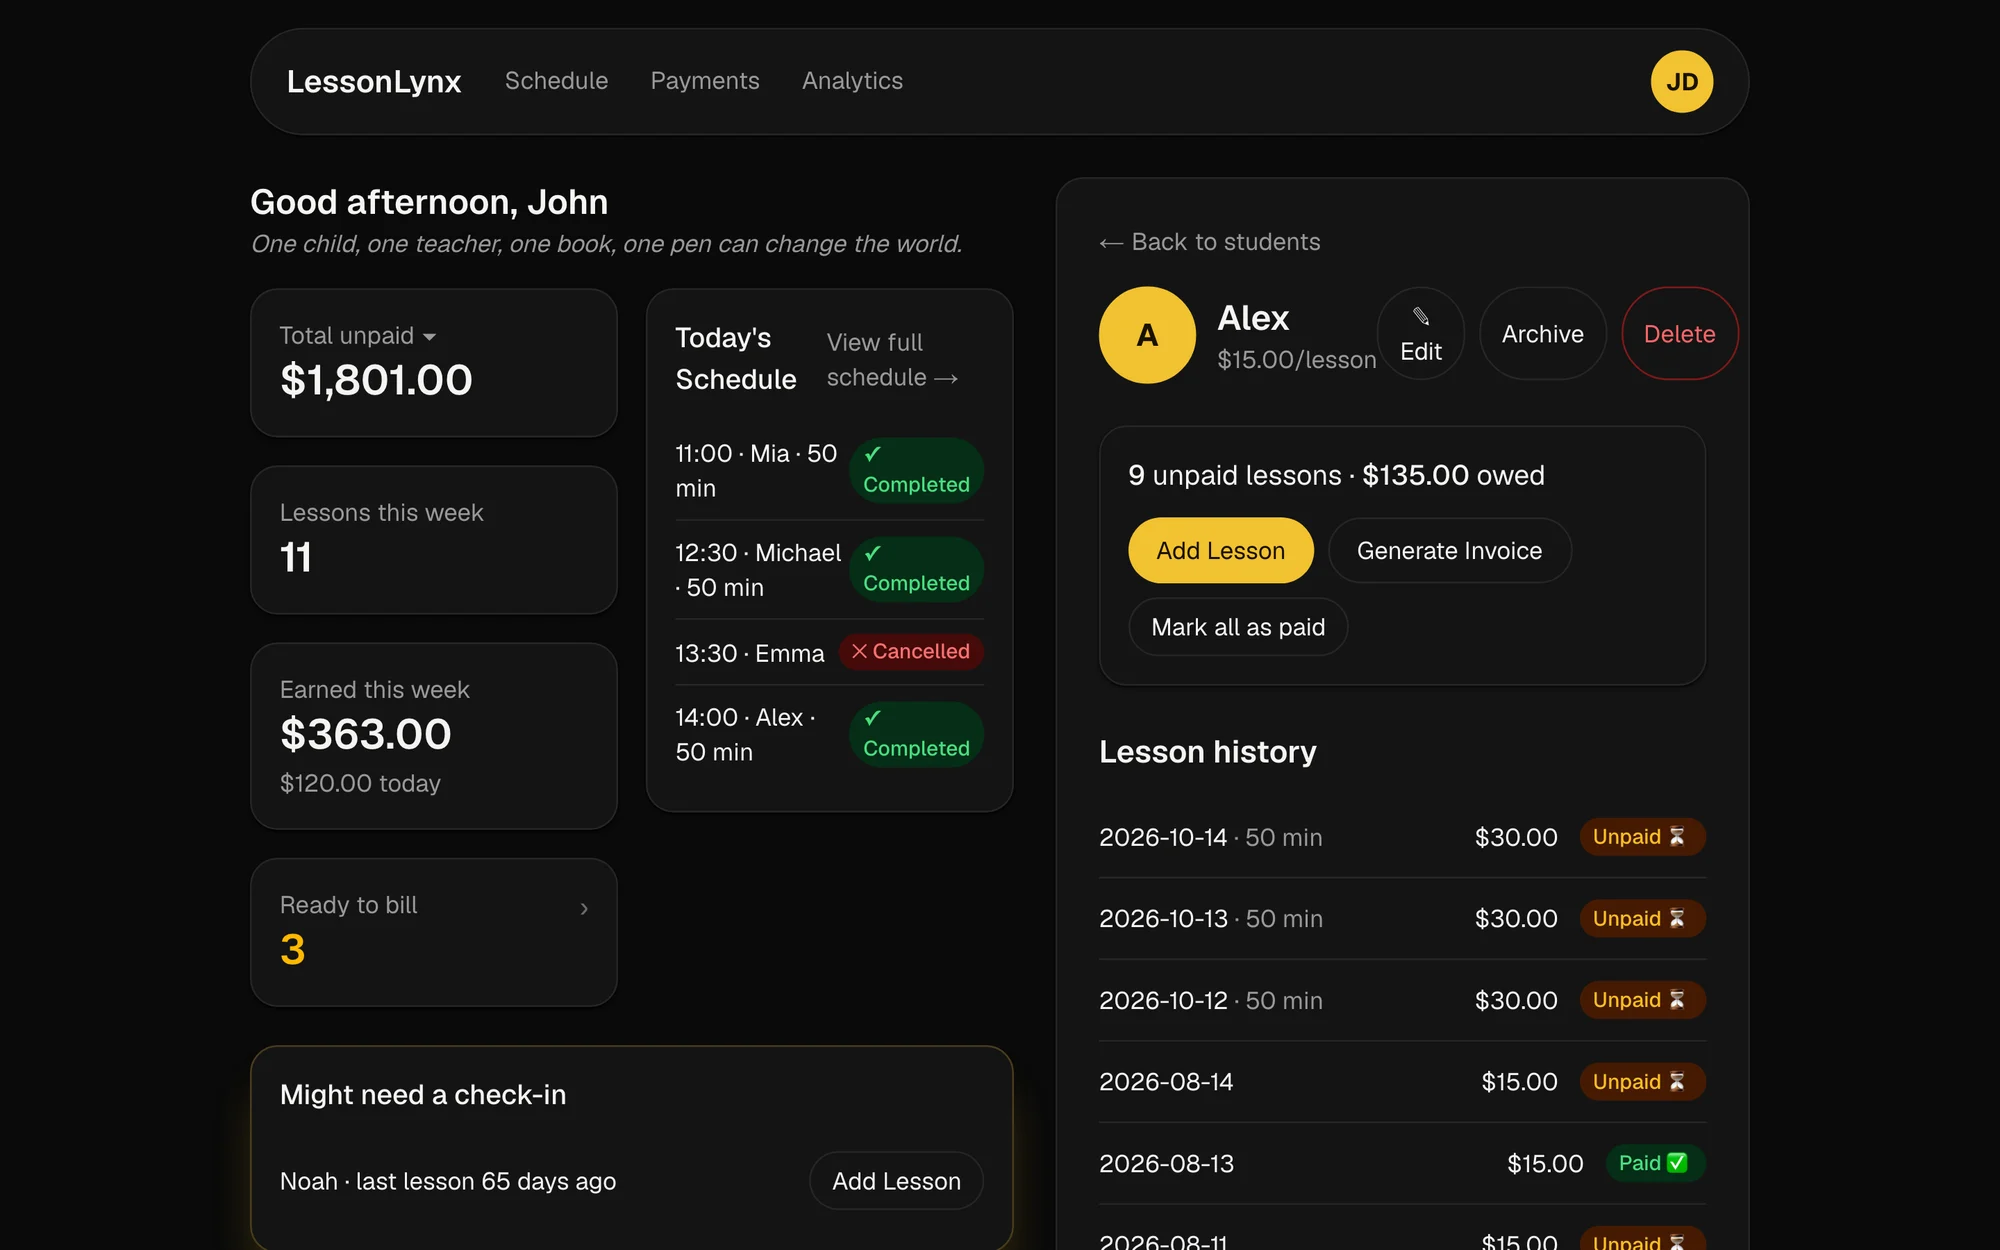
Task: Click the $15.00/lesson rate text
Action: (1296, 360)
